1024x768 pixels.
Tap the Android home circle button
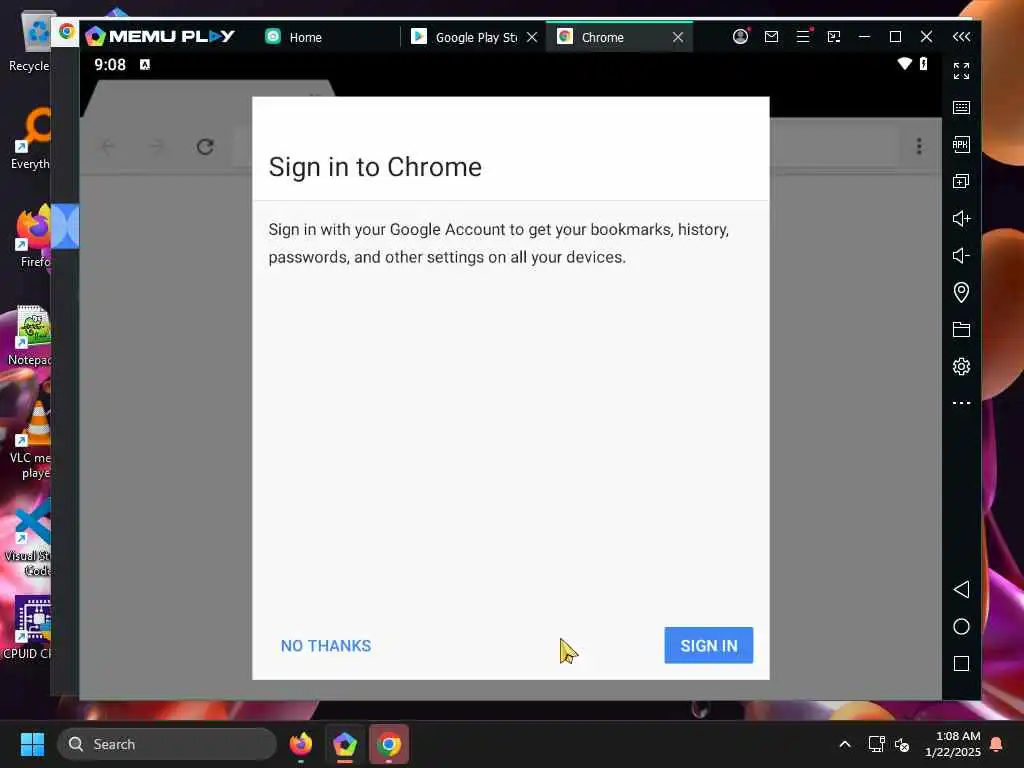point(961,626)
